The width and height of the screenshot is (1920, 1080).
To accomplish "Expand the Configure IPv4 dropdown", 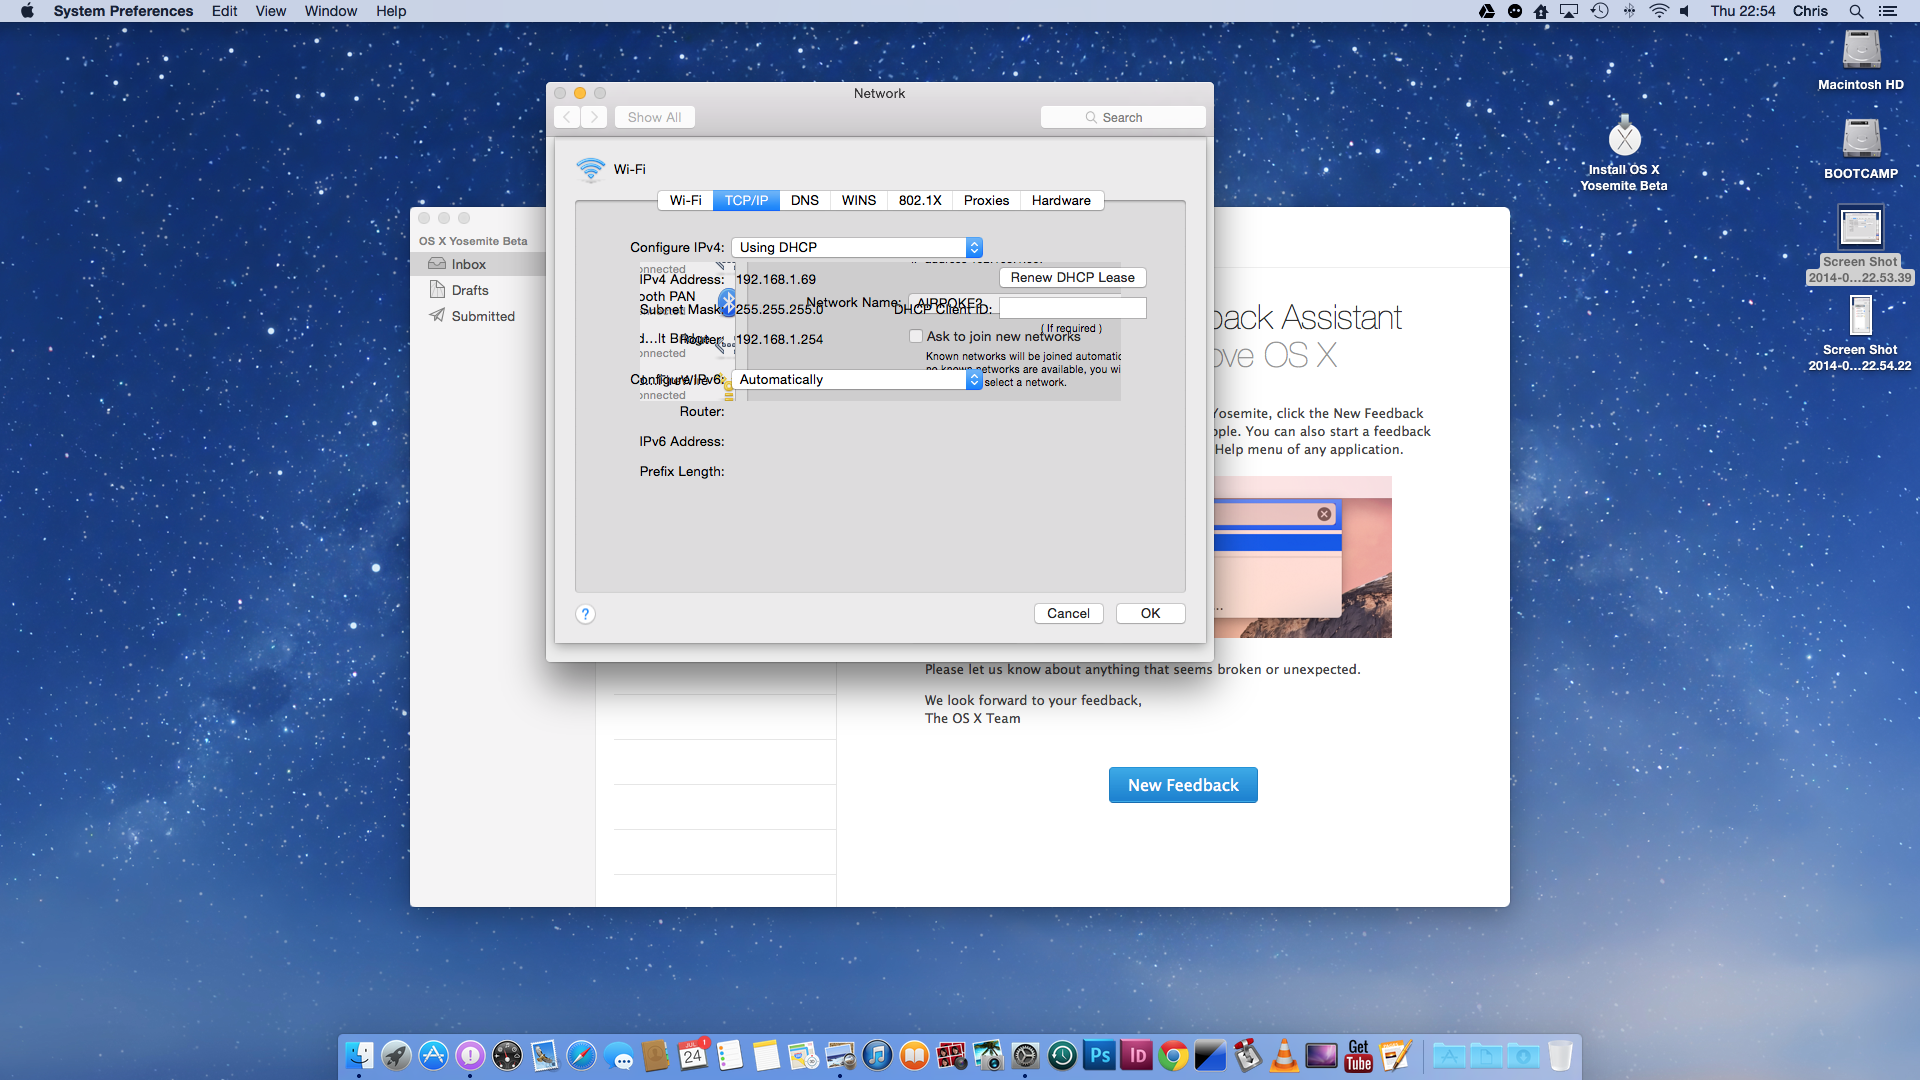I will pyautogui.click(x=857, y=247).
